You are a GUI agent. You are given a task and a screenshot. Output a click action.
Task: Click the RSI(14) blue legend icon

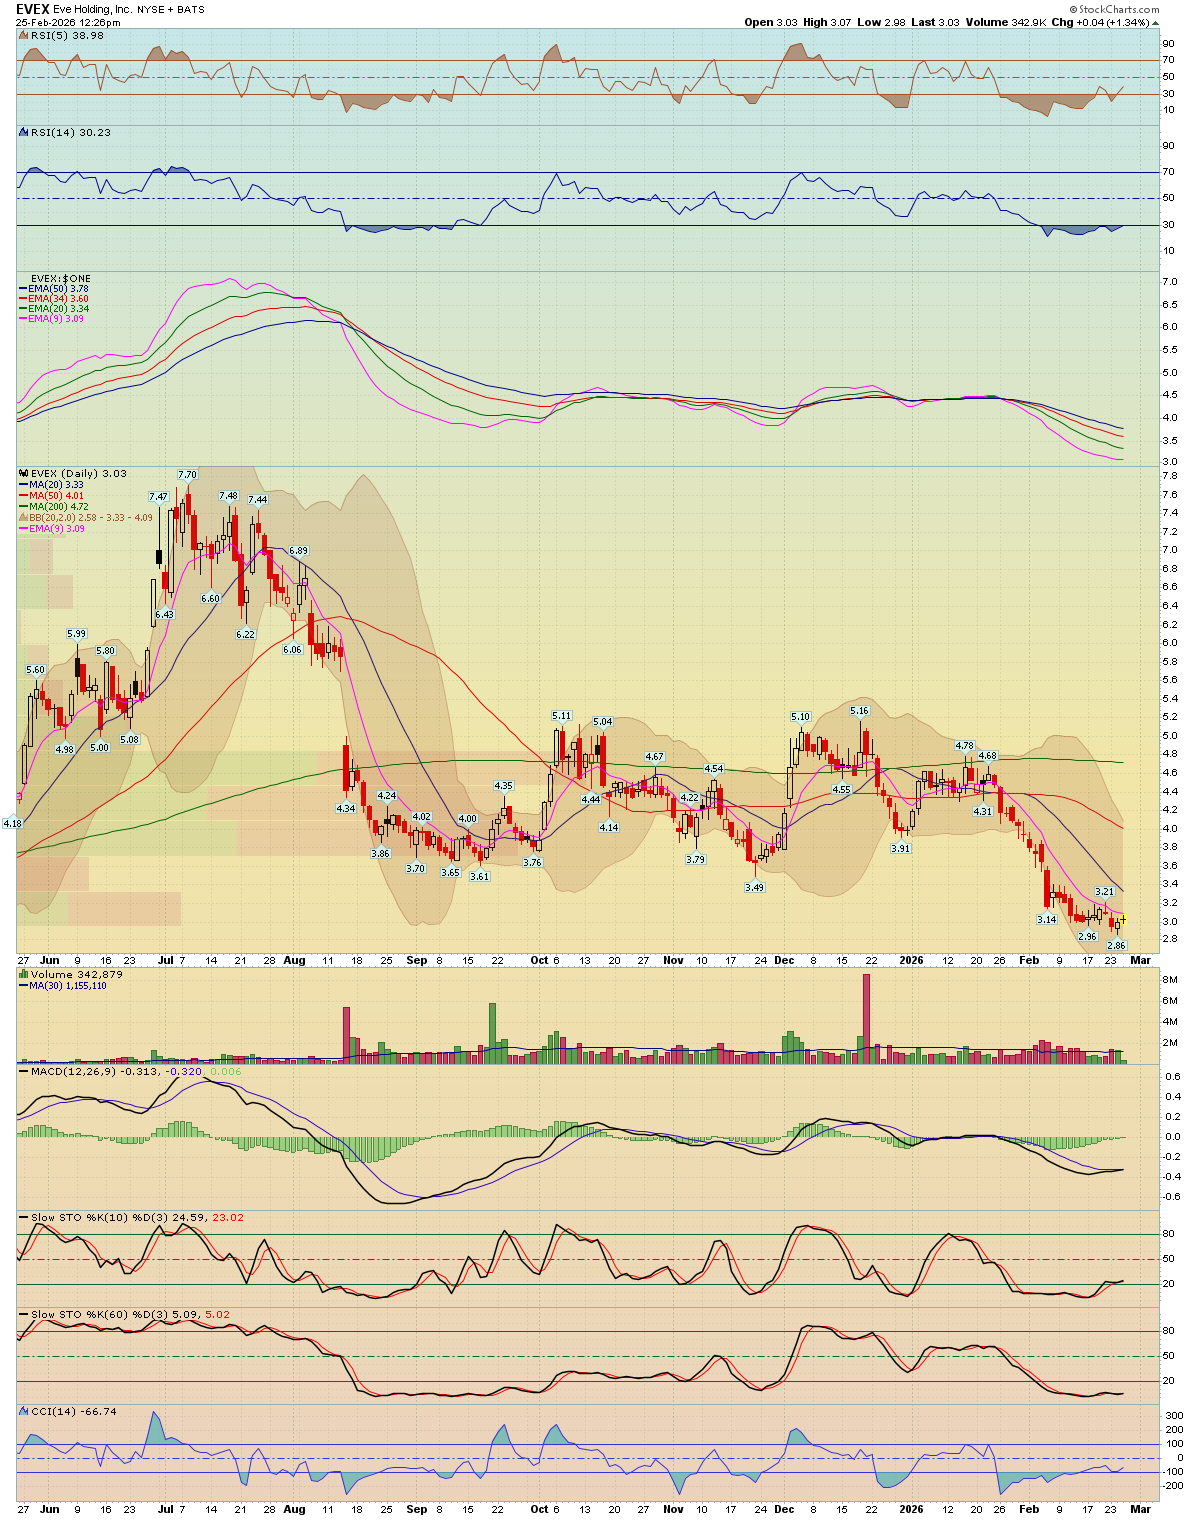24,132
